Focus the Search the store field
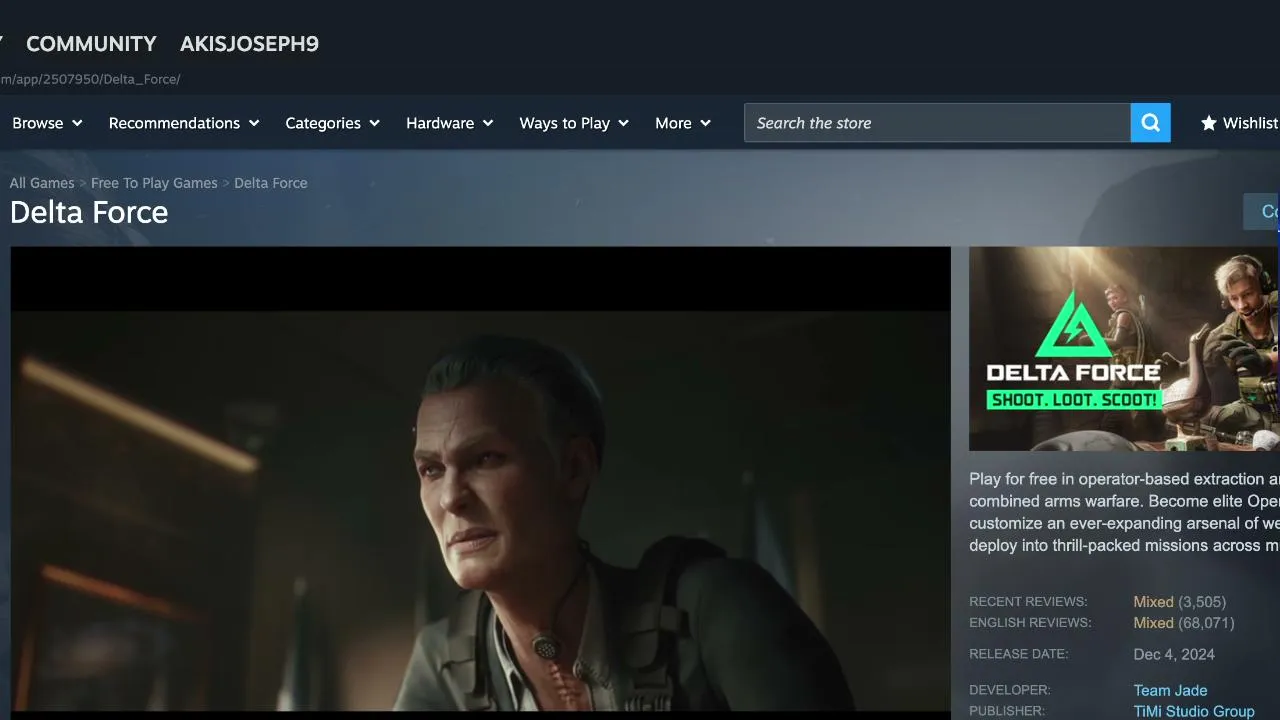The height and width of the screenshot is (720, 1280). click(x=937, y=123)
